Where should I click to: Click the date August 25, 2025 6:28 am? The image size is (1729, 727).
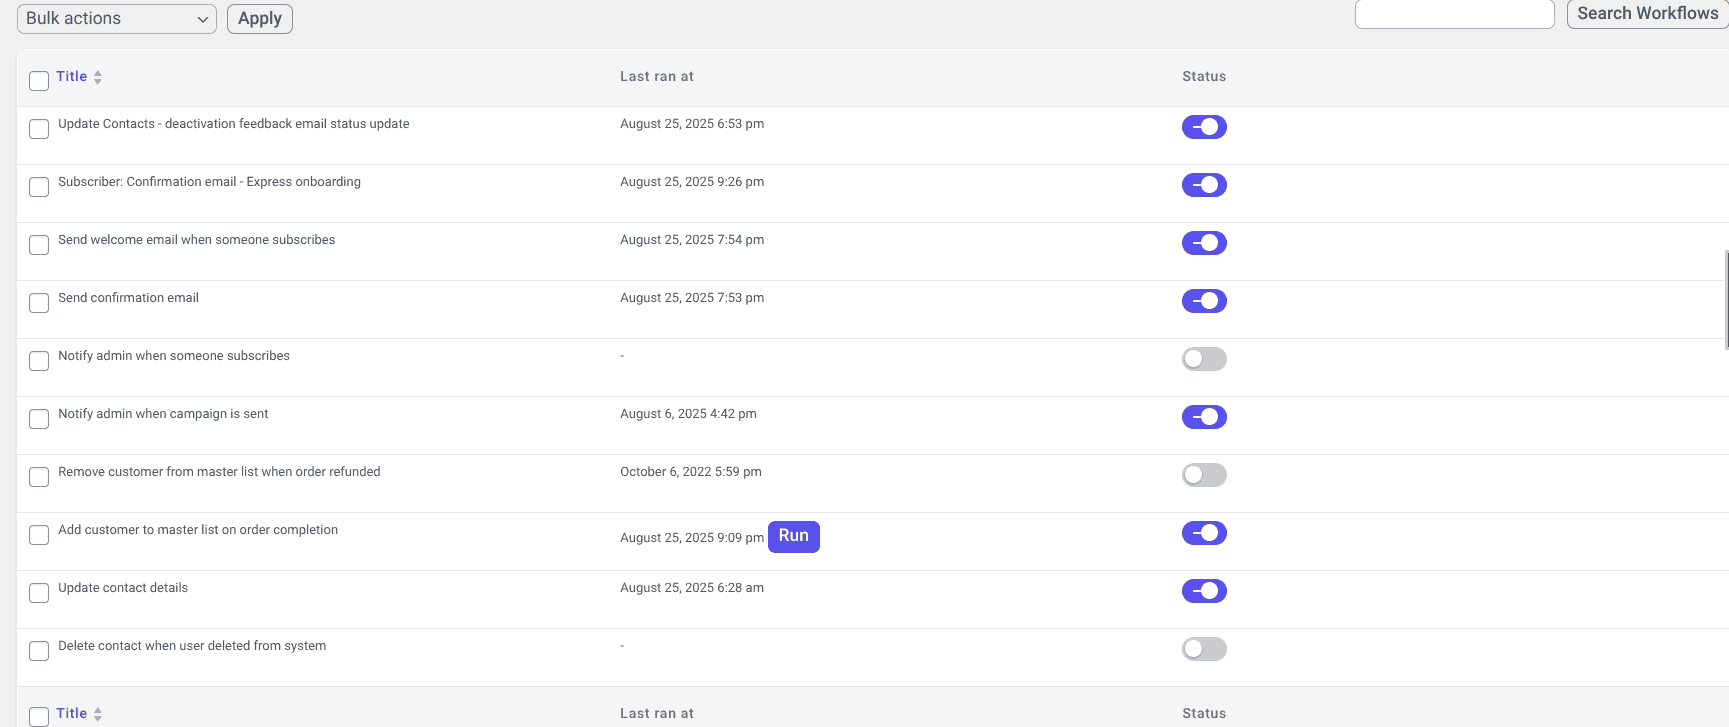692,588
